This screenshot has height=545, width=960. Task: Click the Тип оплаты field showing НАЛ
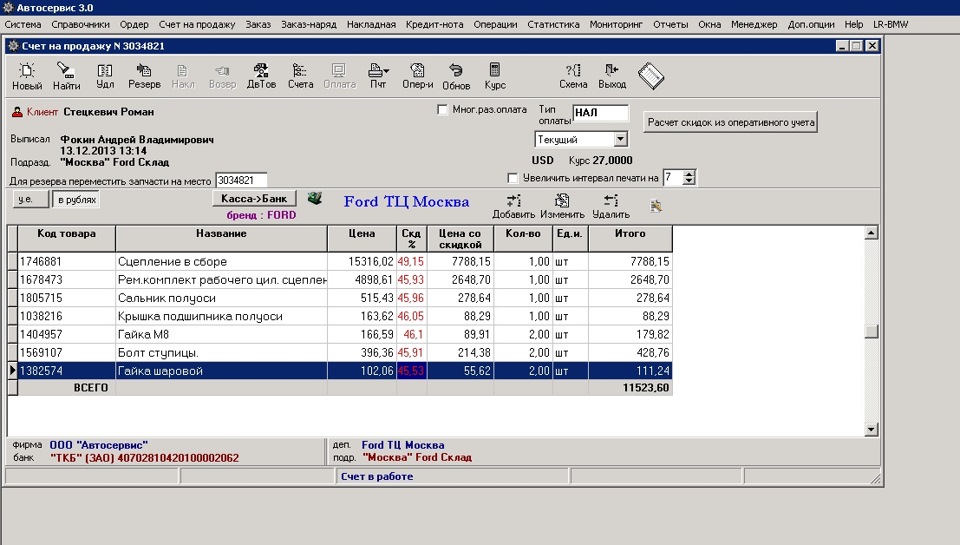tap(600, 113)
